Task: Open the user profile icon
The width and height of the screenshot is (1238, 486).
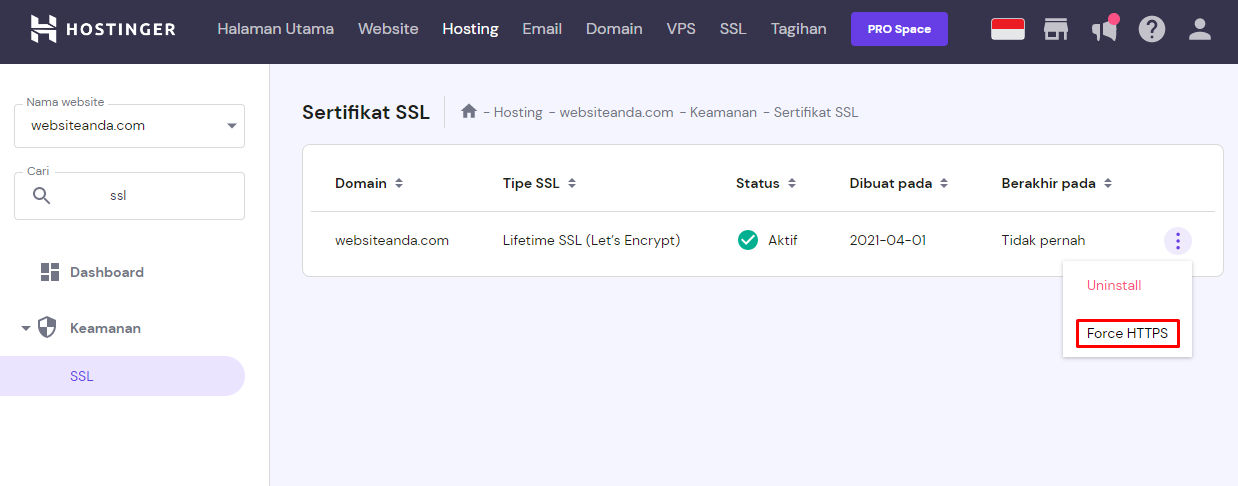Action: (1200, 29)
